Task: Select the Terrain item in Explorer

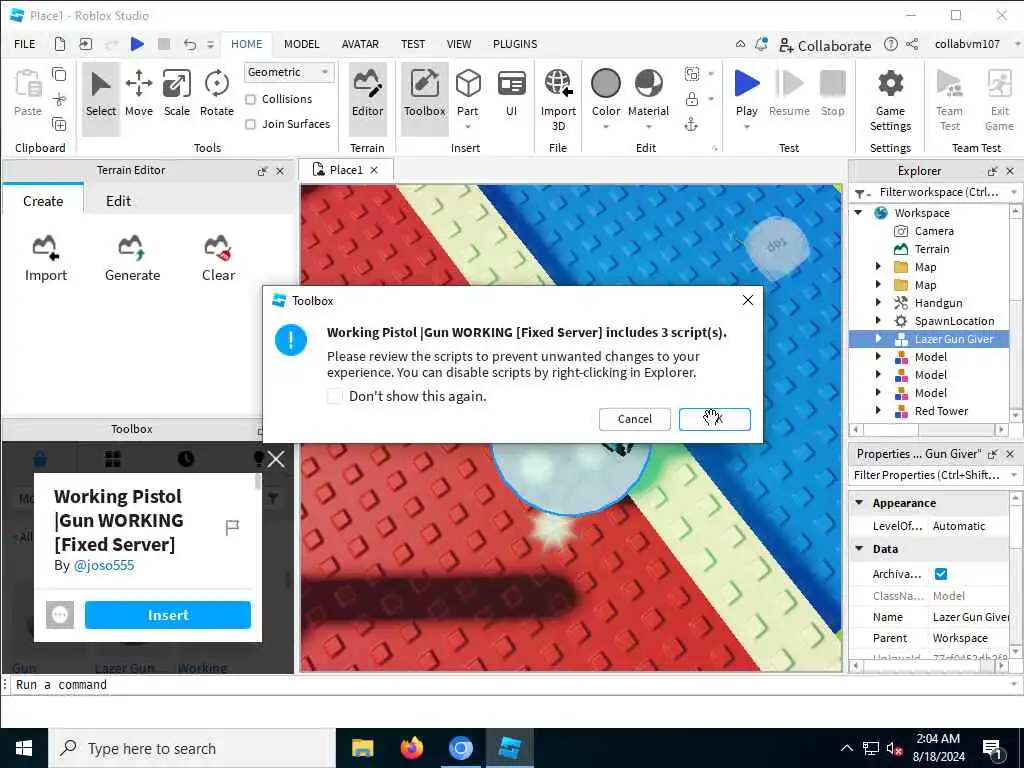Action: (x=931, y=249)
